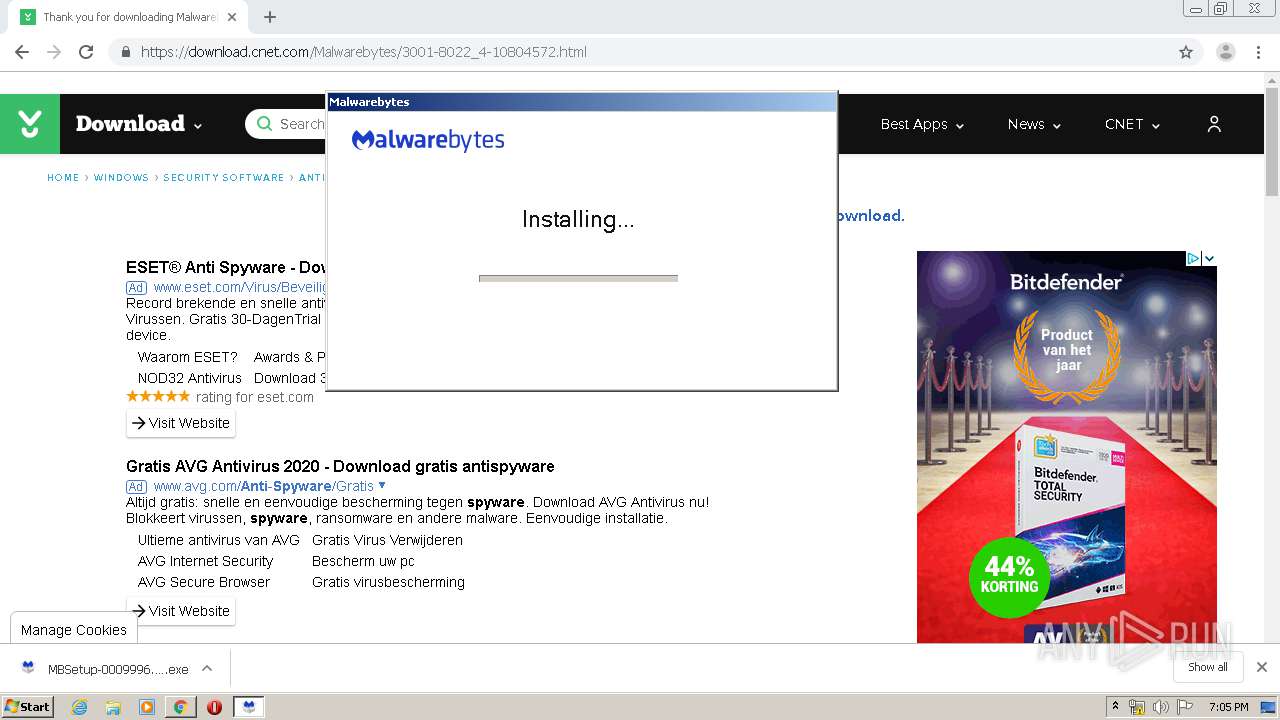The height and width of the screenshot is (720, 1280).
Task: Open ESET Anti Spyware ad title
Action: pyautogui.click(x=226, y=267)
